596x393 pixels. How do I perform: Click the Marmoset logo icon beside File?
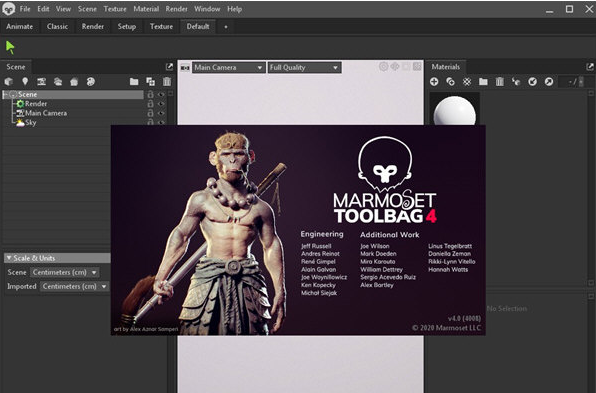(8, 9)
